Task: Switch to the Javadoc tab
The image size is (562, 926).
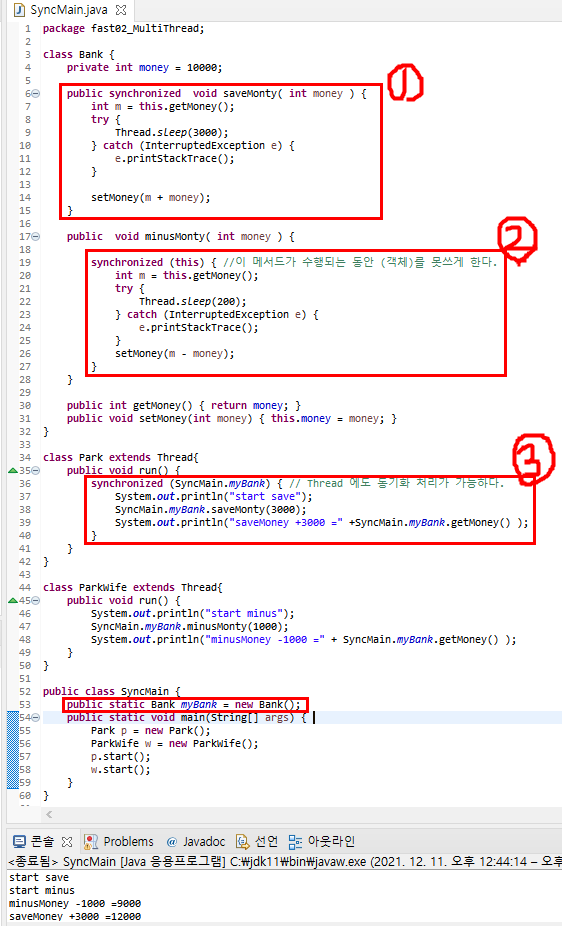Action: pyautogui.click(x=196, y=841)
